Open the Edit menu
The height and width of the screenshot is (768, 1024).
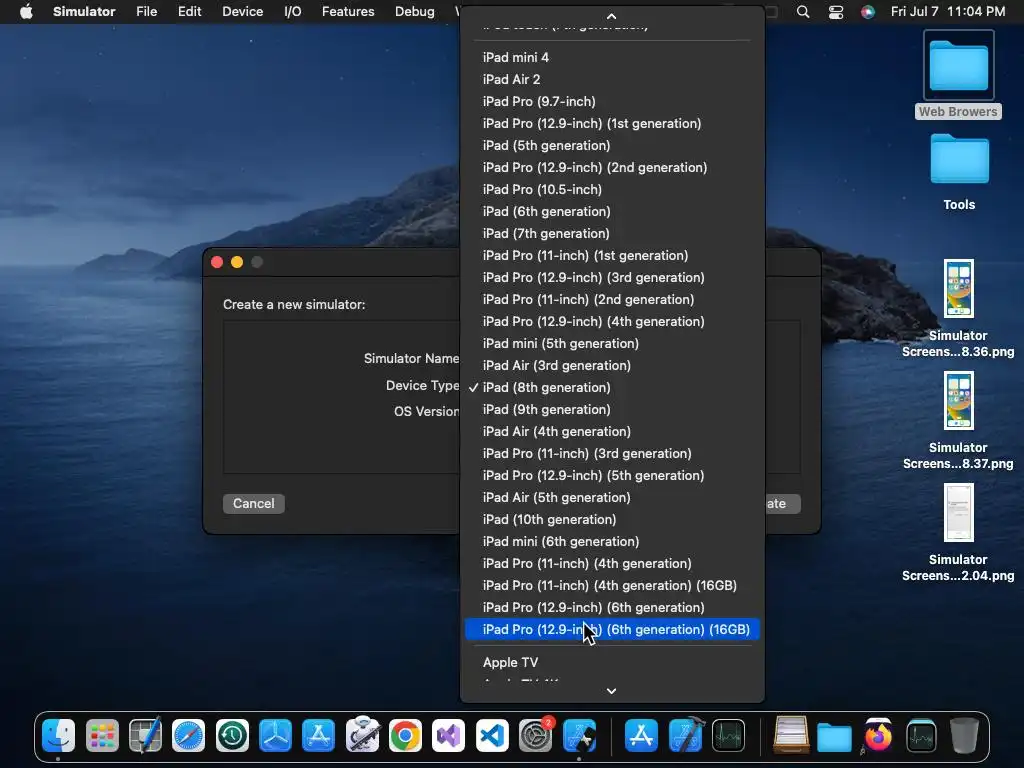[189, 11]
